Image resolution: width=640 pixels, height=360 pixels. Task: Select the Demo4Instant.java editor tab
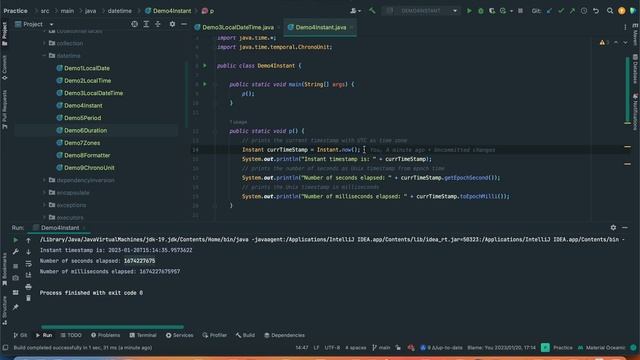(320, 27)
